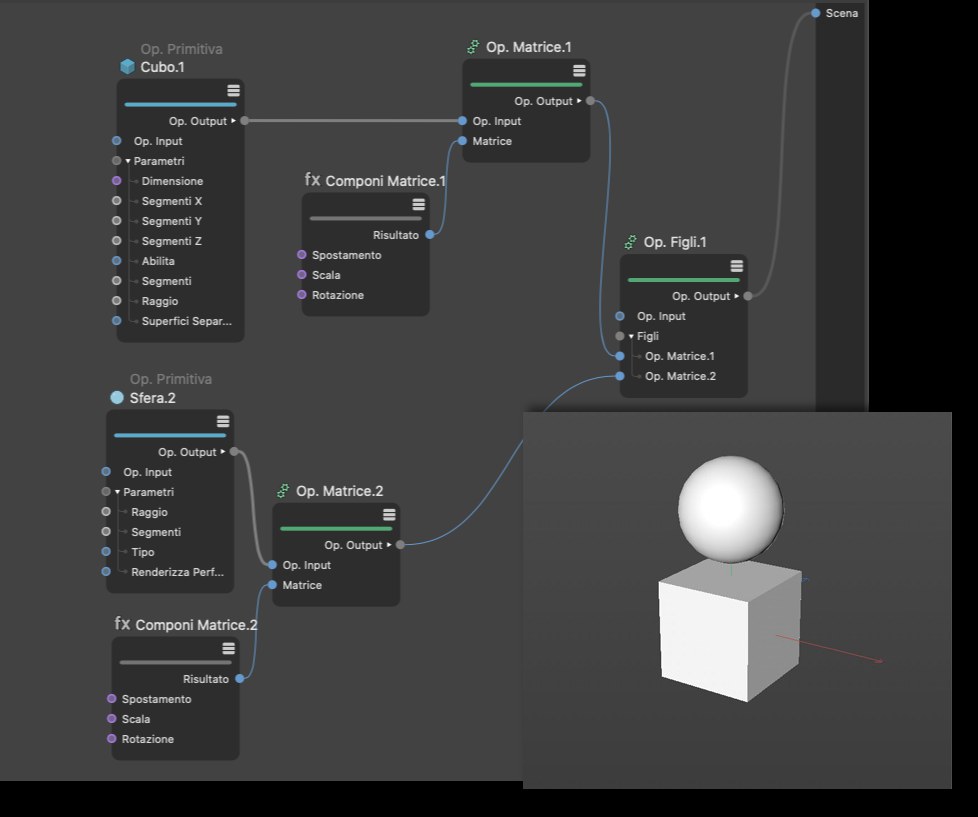Click the Matrice input port of Op. Matrice.2
This screenshot has height=817, width=978.
272,584
